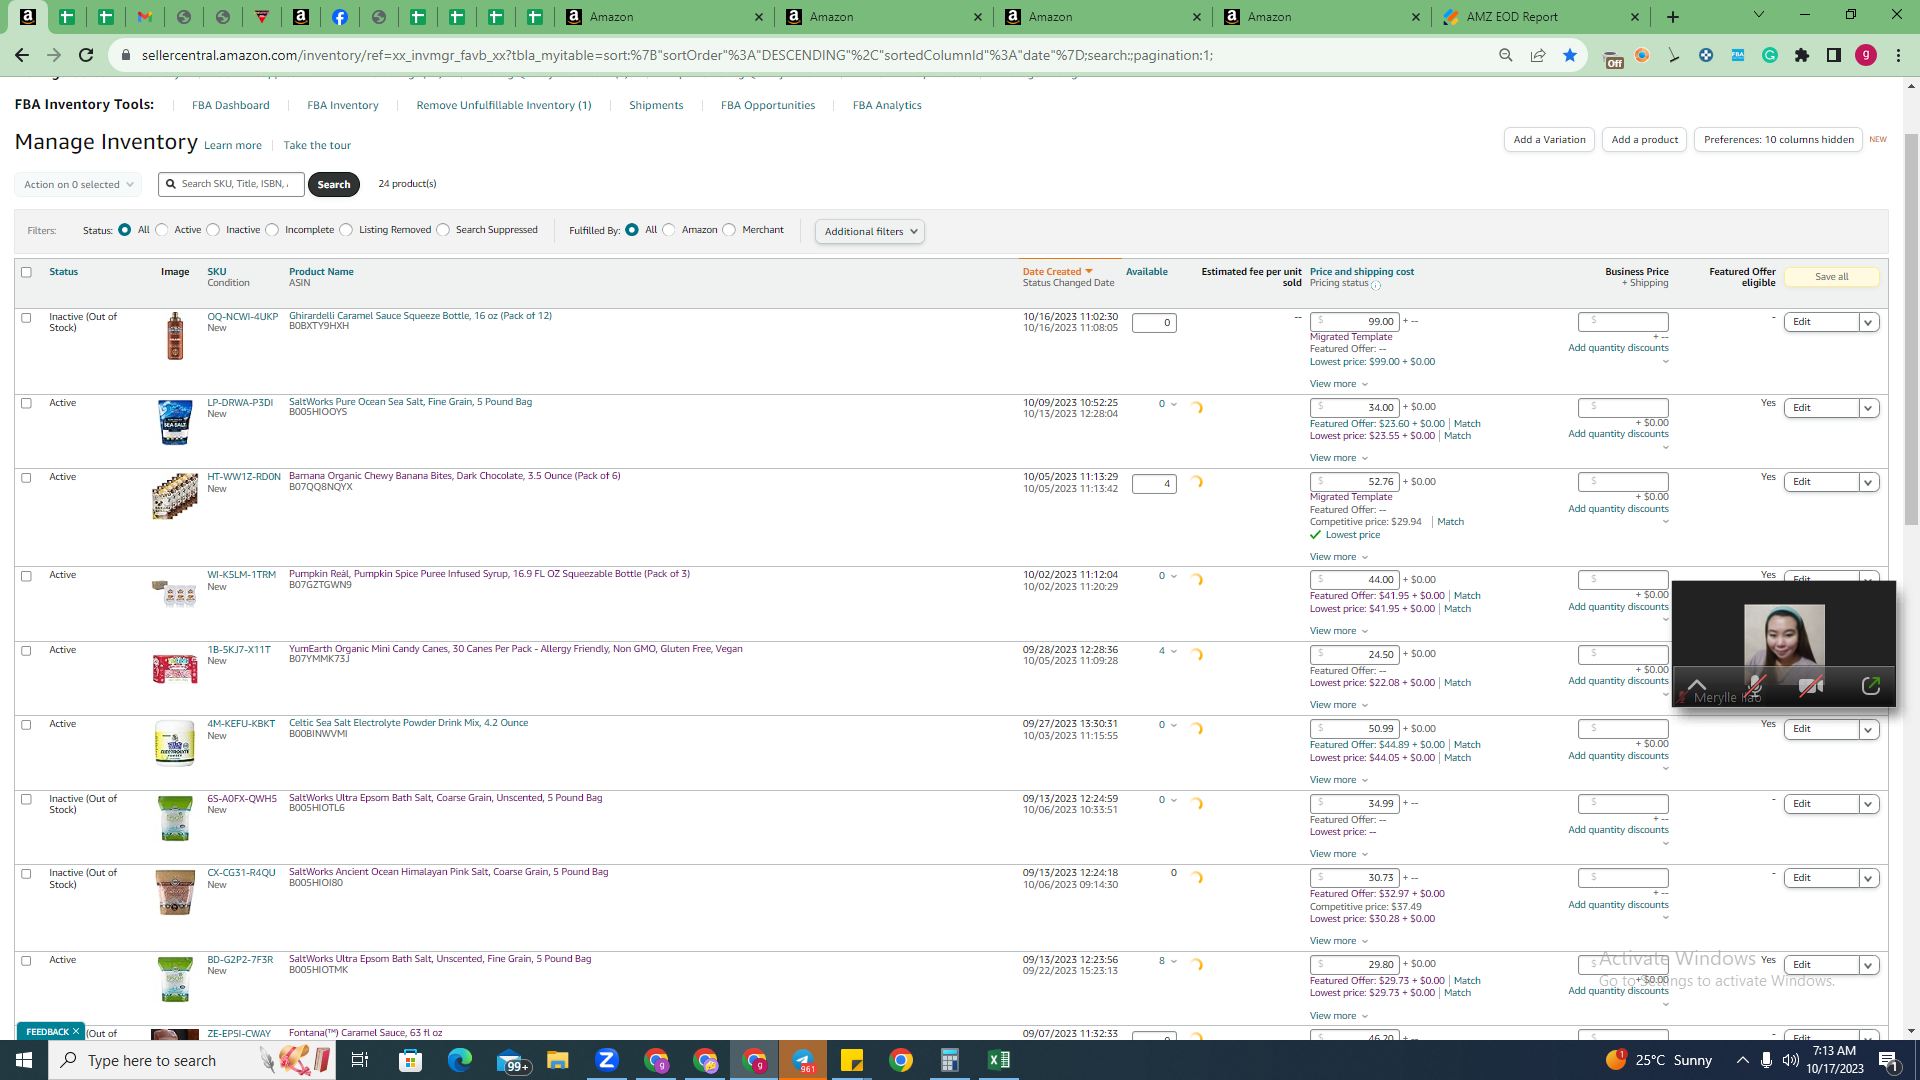Select the Search Suppressed radio filter

(x=443, y=230)
